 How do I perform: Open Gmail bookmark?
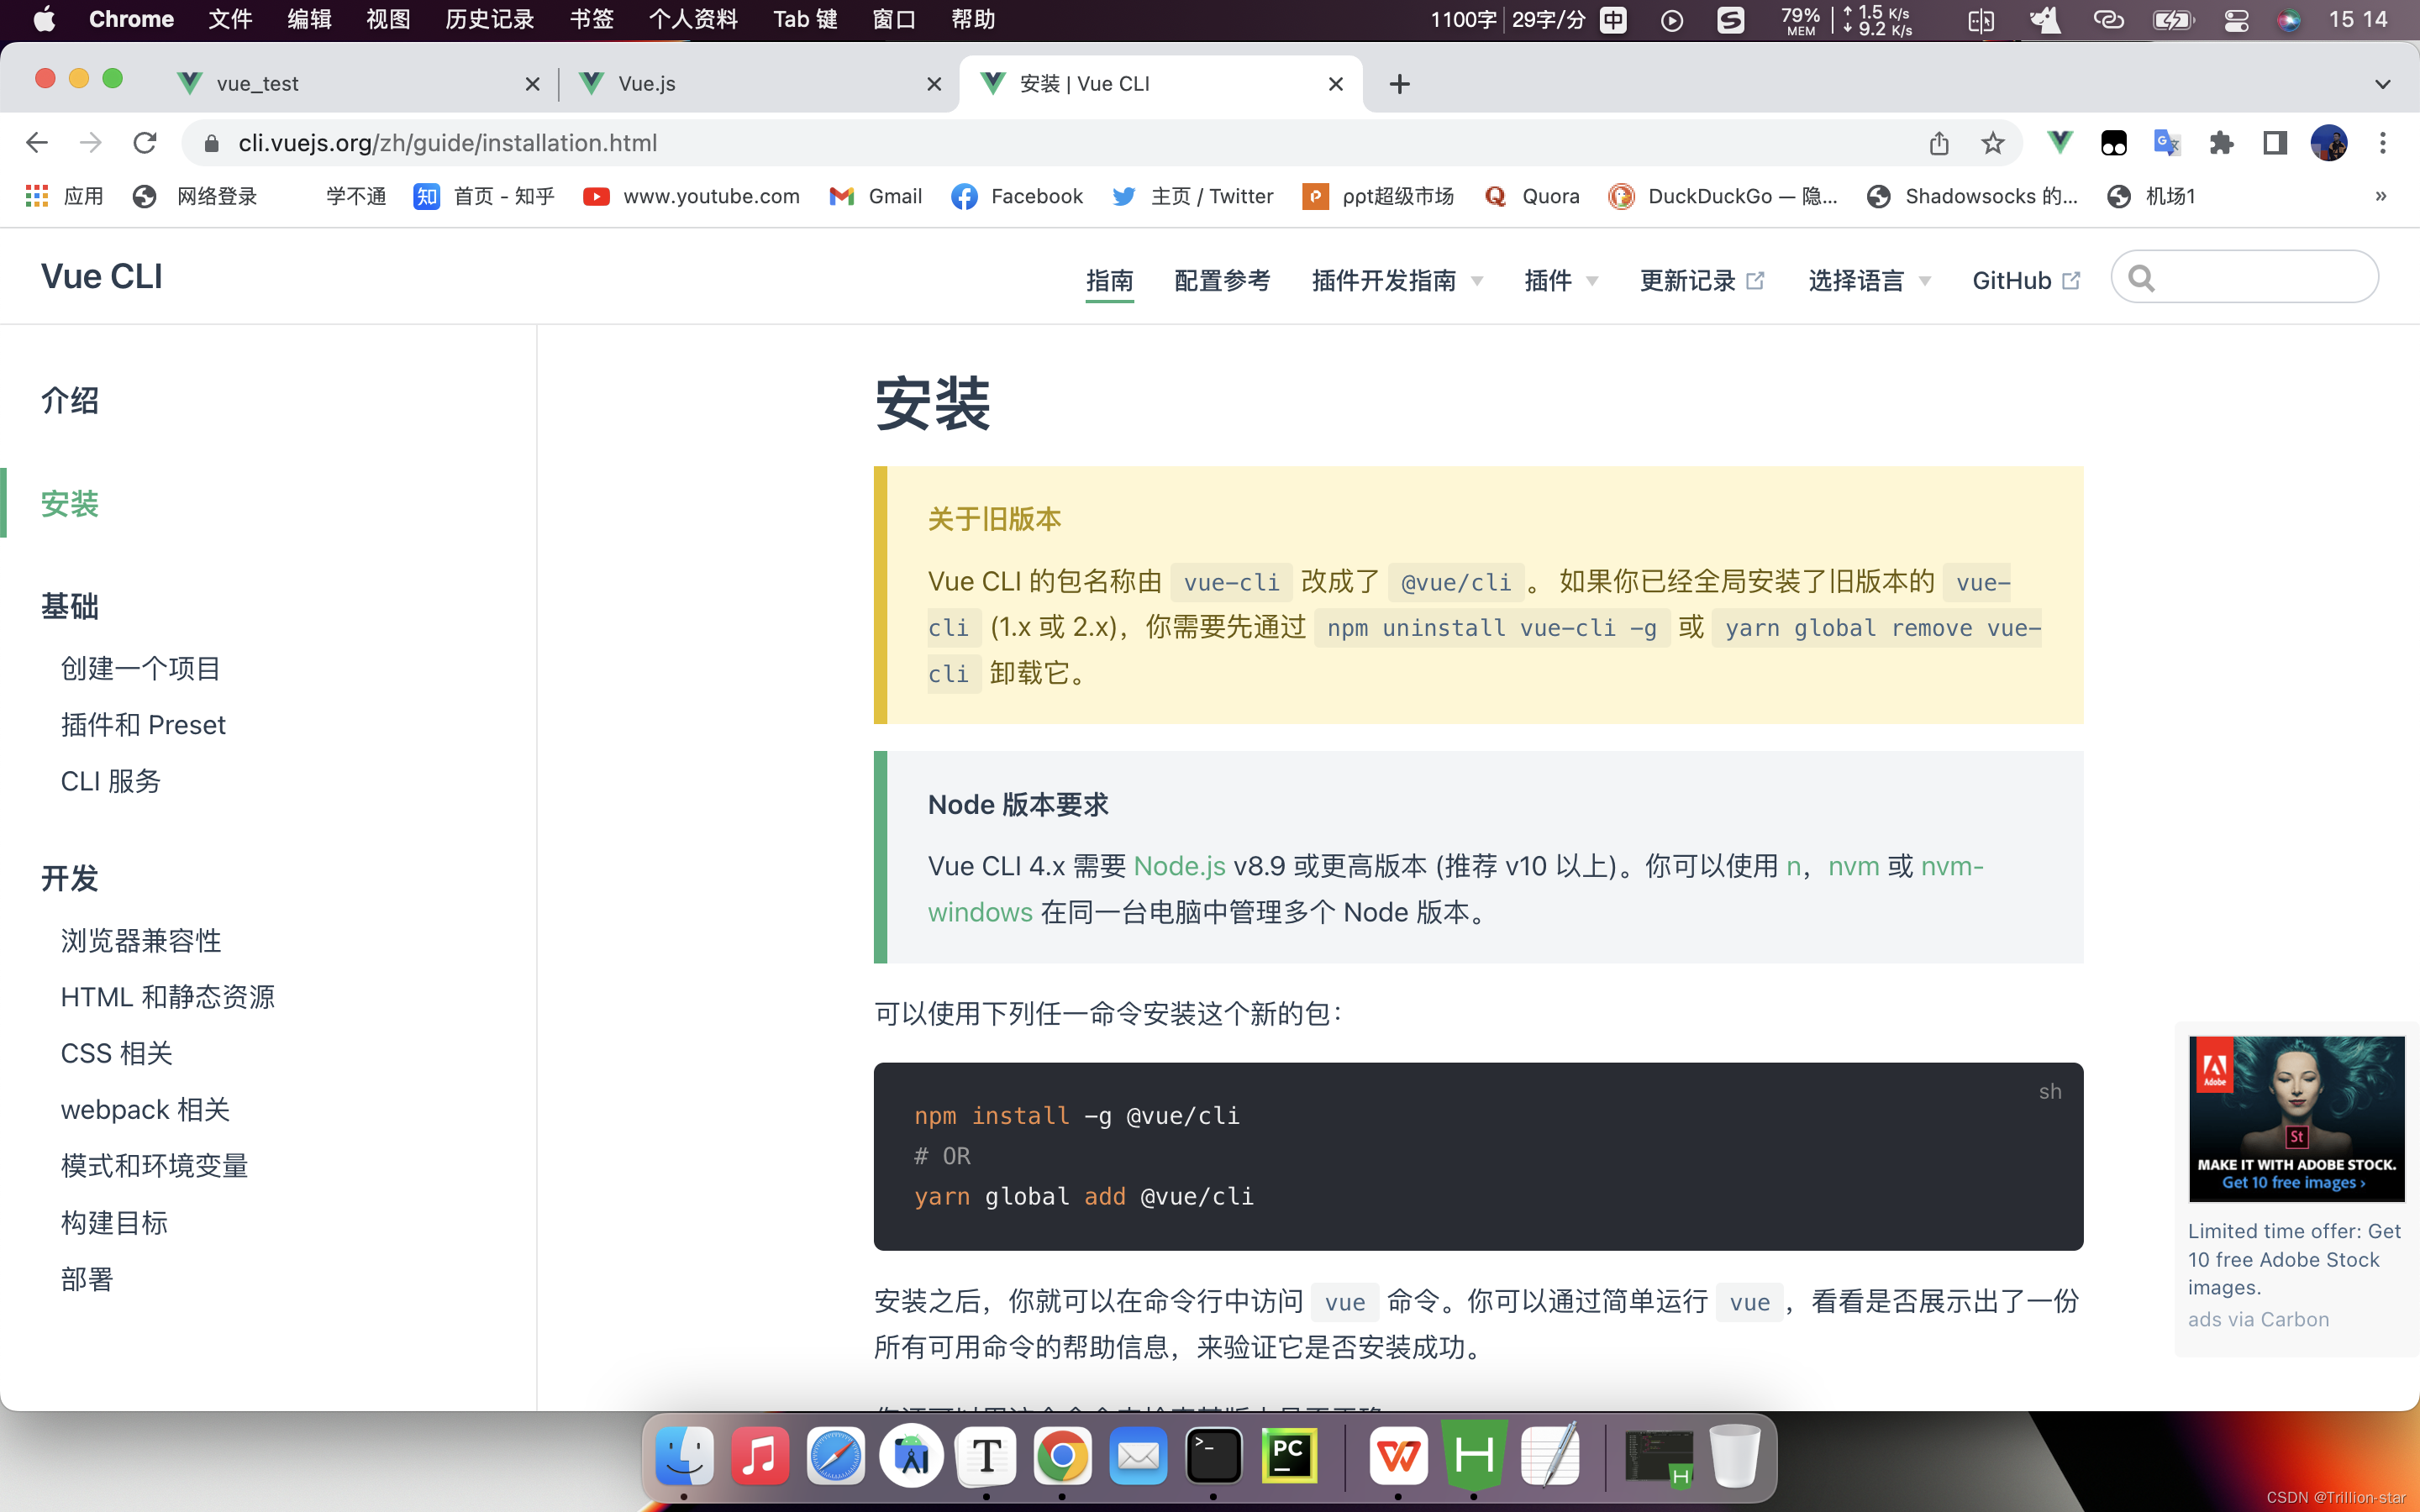click(x=876, y=196)
